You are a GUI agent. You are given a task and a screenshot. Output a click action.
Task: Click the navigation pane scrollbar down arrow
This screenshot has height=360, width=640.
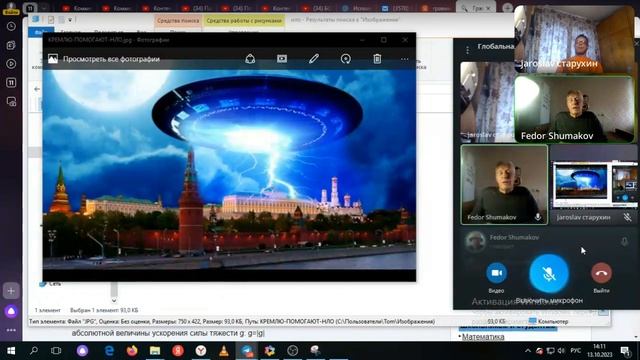tap(114, 300)
